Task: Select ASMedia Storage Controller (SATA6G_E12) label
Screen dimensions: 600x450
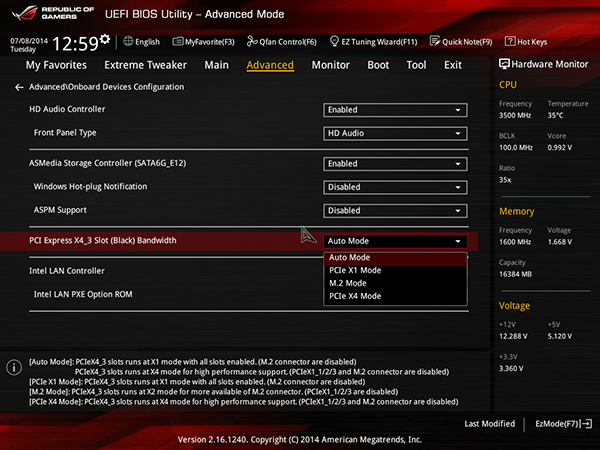Action: (x=108, y=163)
